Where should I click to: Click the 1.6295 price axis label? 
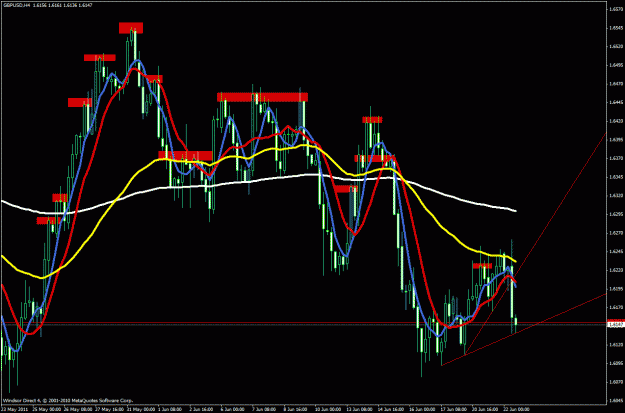(615, 214)
